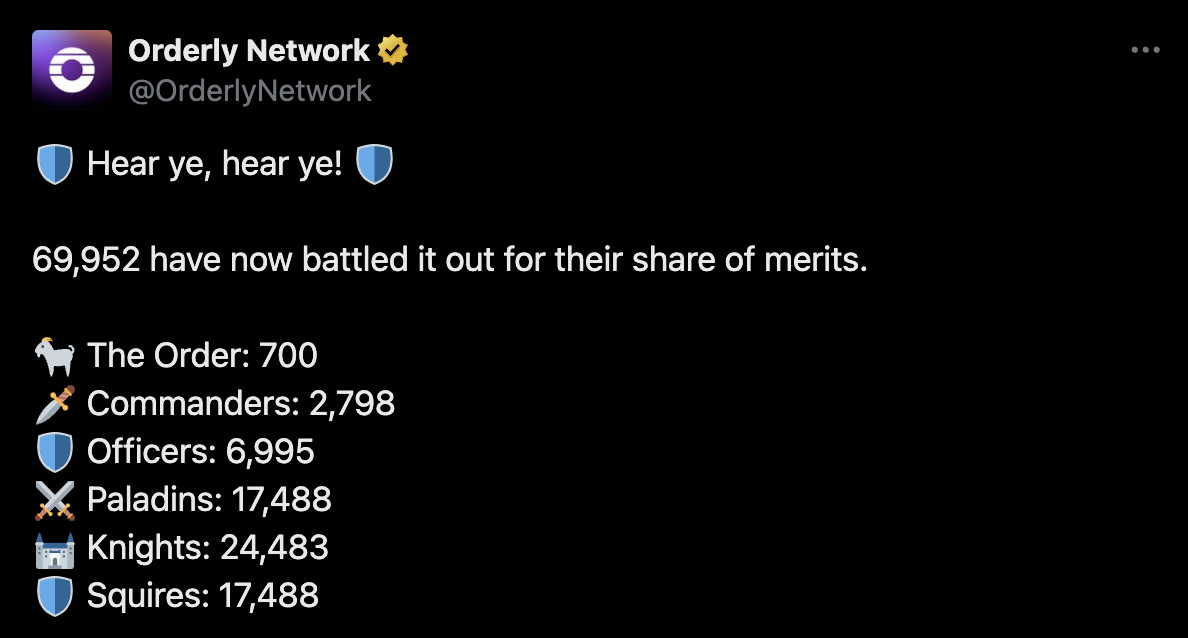Click the gold verified badge

click(392, 51)
